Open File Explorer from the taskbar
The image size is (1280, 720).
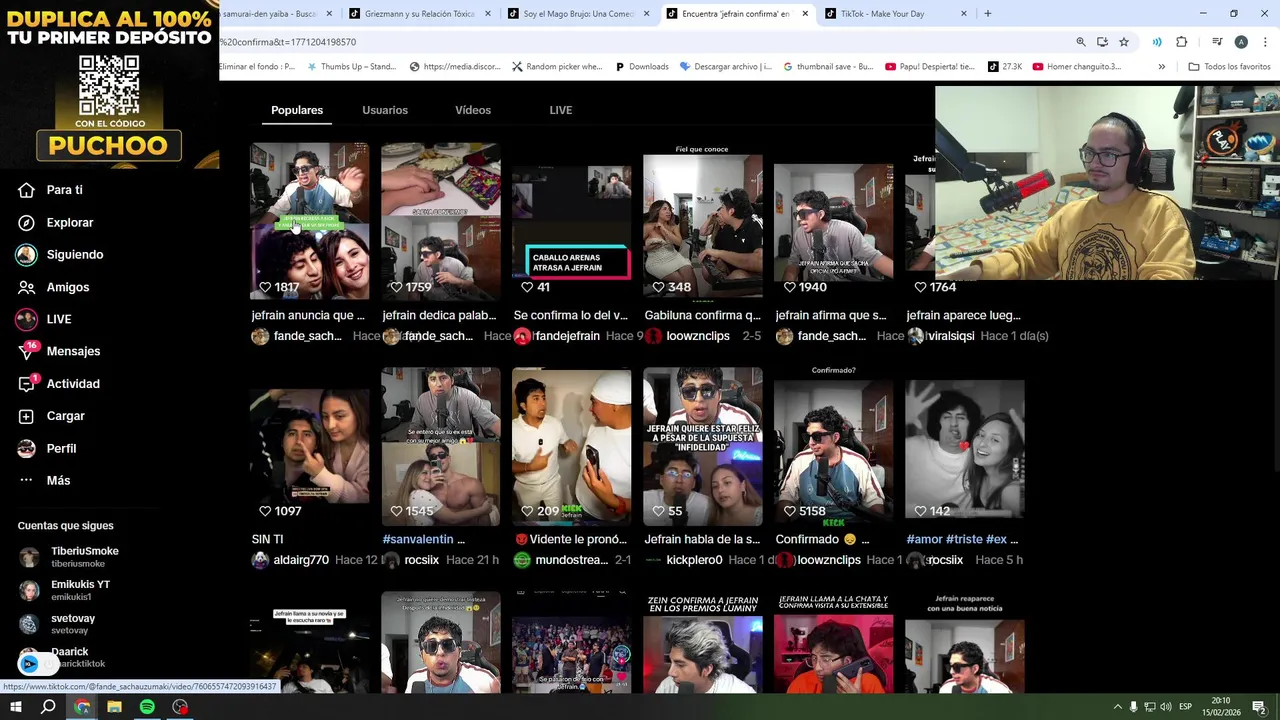pos(114,707)
